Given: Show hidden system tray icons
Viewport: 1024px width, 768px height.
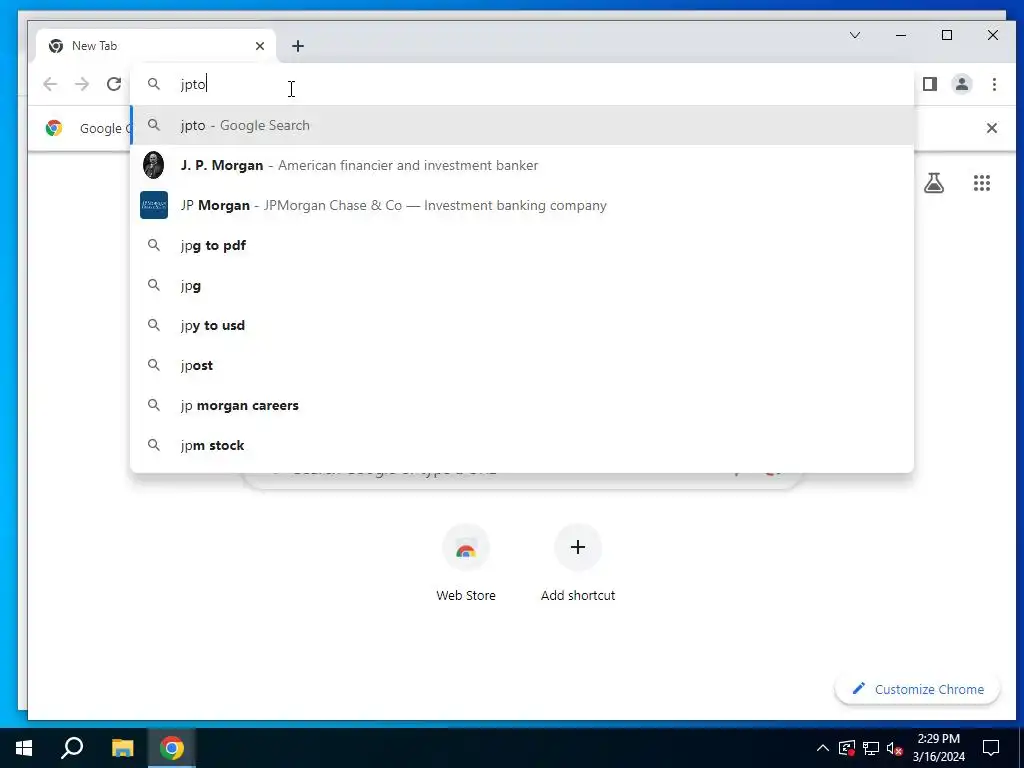Looking at the screenshot, I should click(823, 748).
